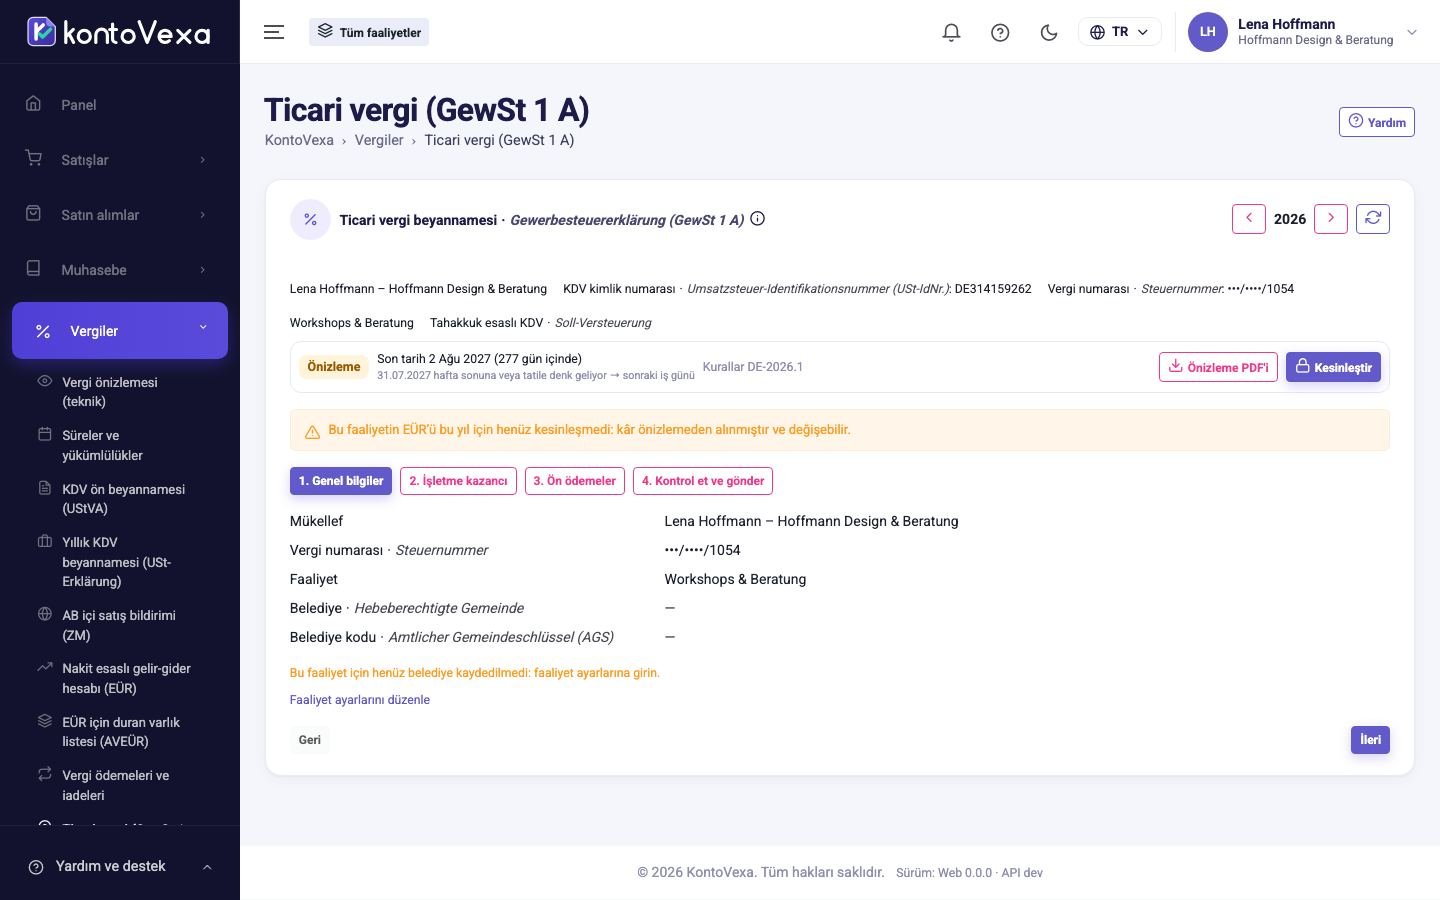Open Tüm faaliyetler activity selector
Viewport: 1440px width, 900px height.
(369, 32)
